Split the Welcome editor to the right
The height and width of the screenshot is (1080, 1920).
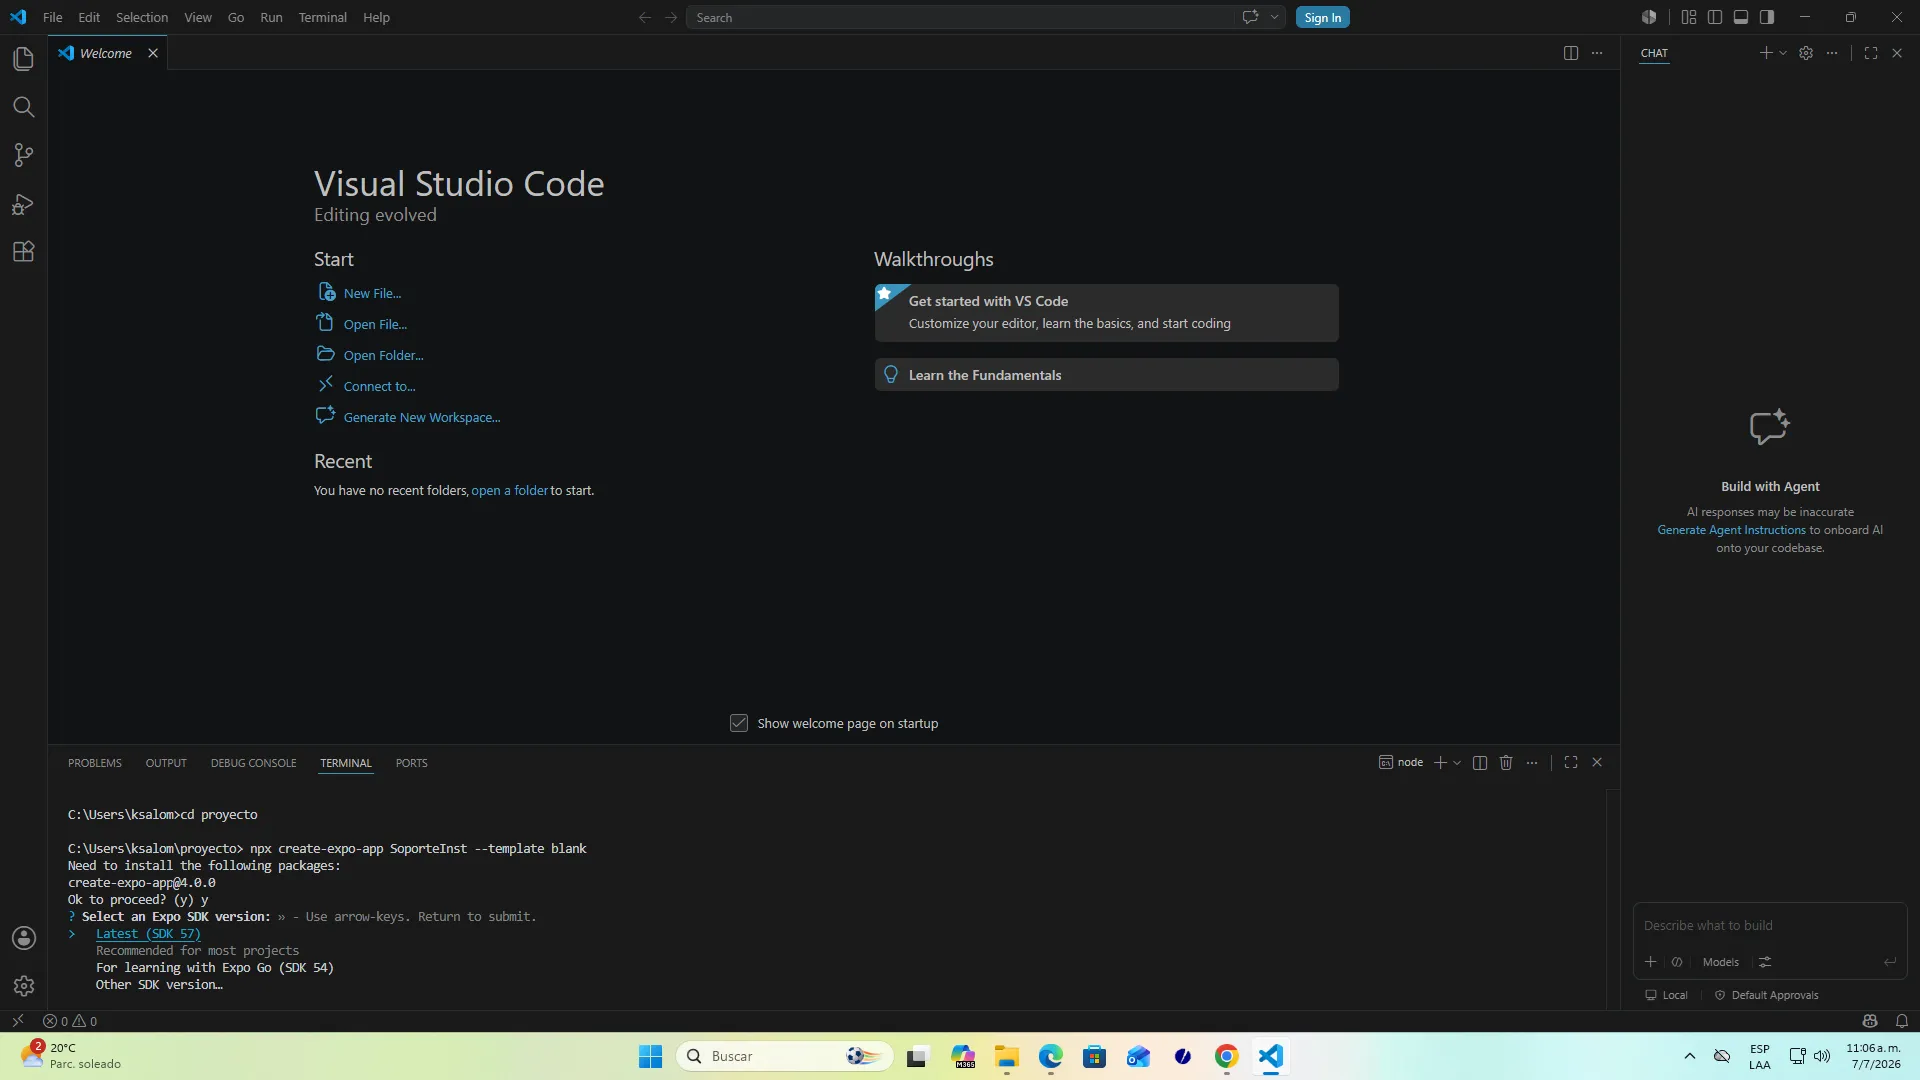coord(1571,53)
